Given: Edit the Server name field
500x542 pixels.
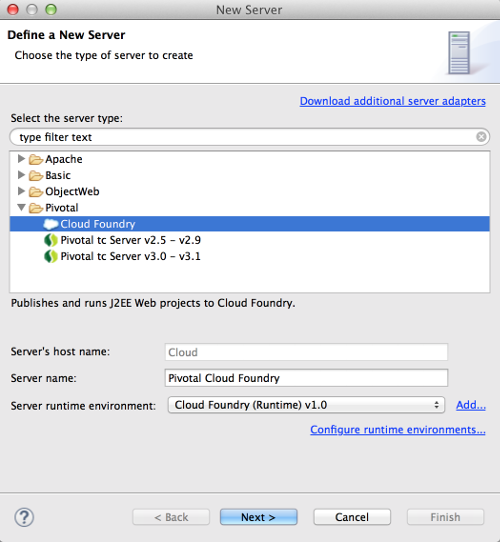Looking at the screenshot, I should click(x=306, y=378).
